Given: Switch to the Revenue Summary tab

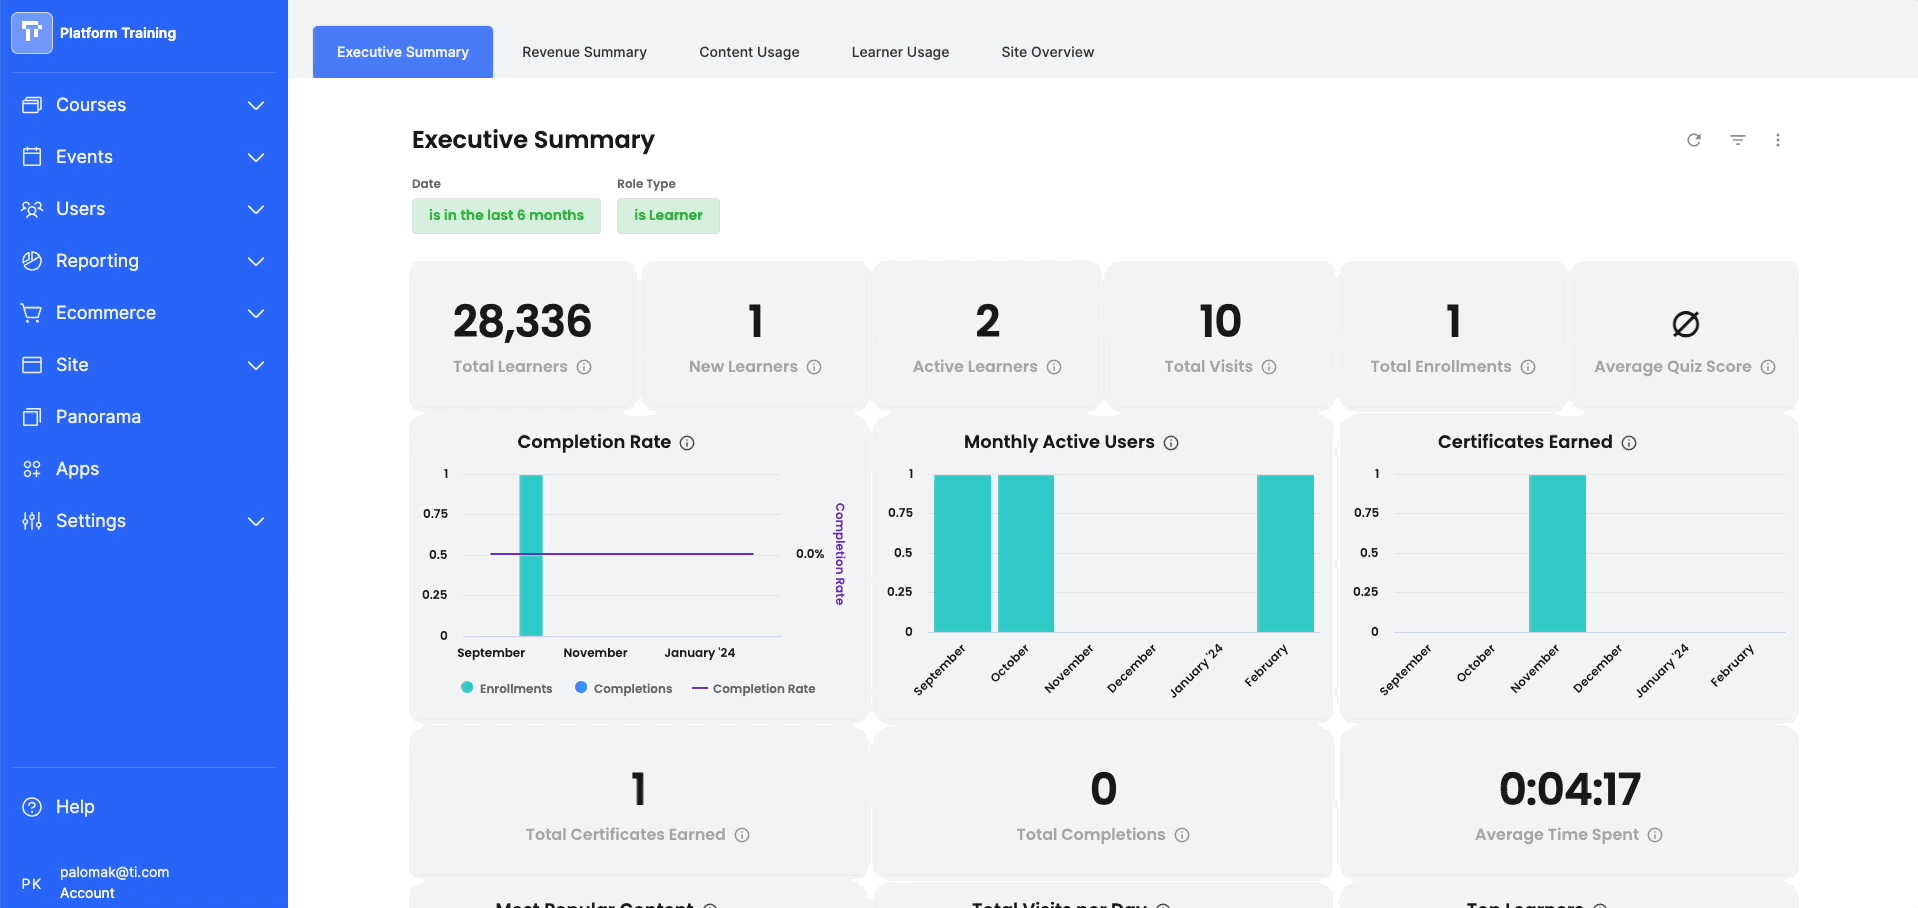Looking at the screenshot, I should click(584, 52).
